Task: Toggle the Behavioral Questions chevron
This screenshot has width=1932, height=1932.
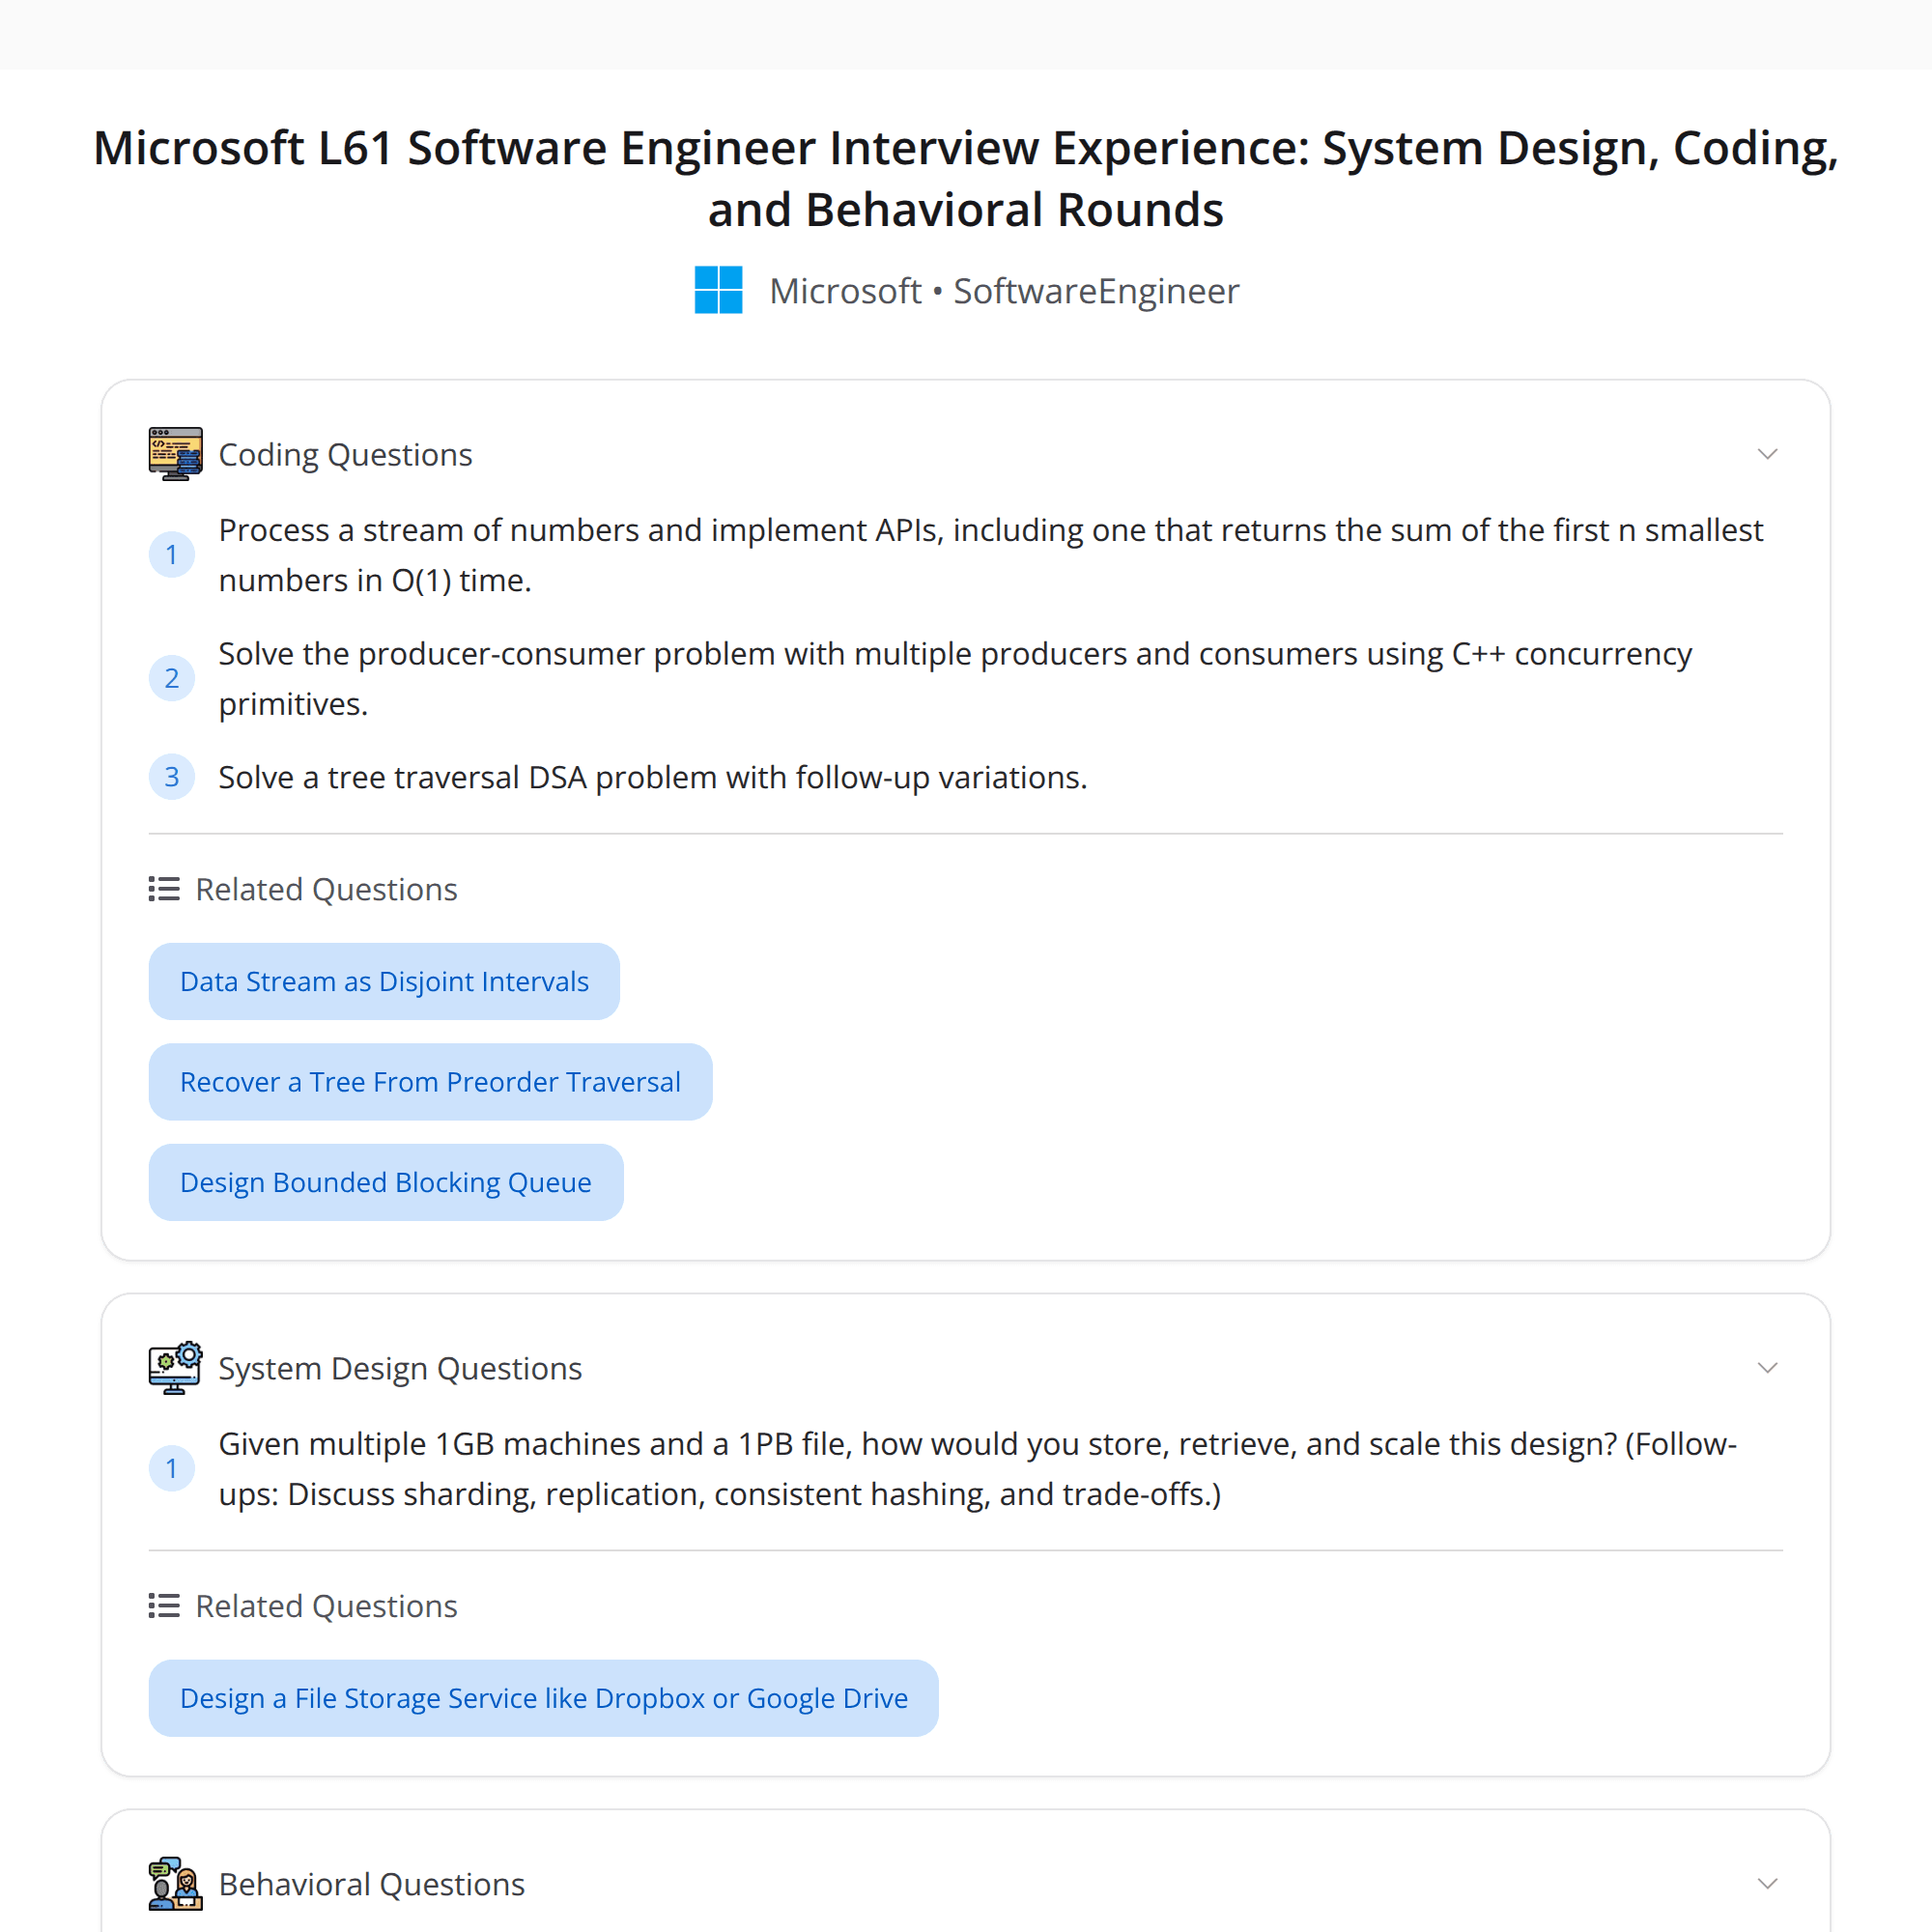Action: coord(1767,1884)
